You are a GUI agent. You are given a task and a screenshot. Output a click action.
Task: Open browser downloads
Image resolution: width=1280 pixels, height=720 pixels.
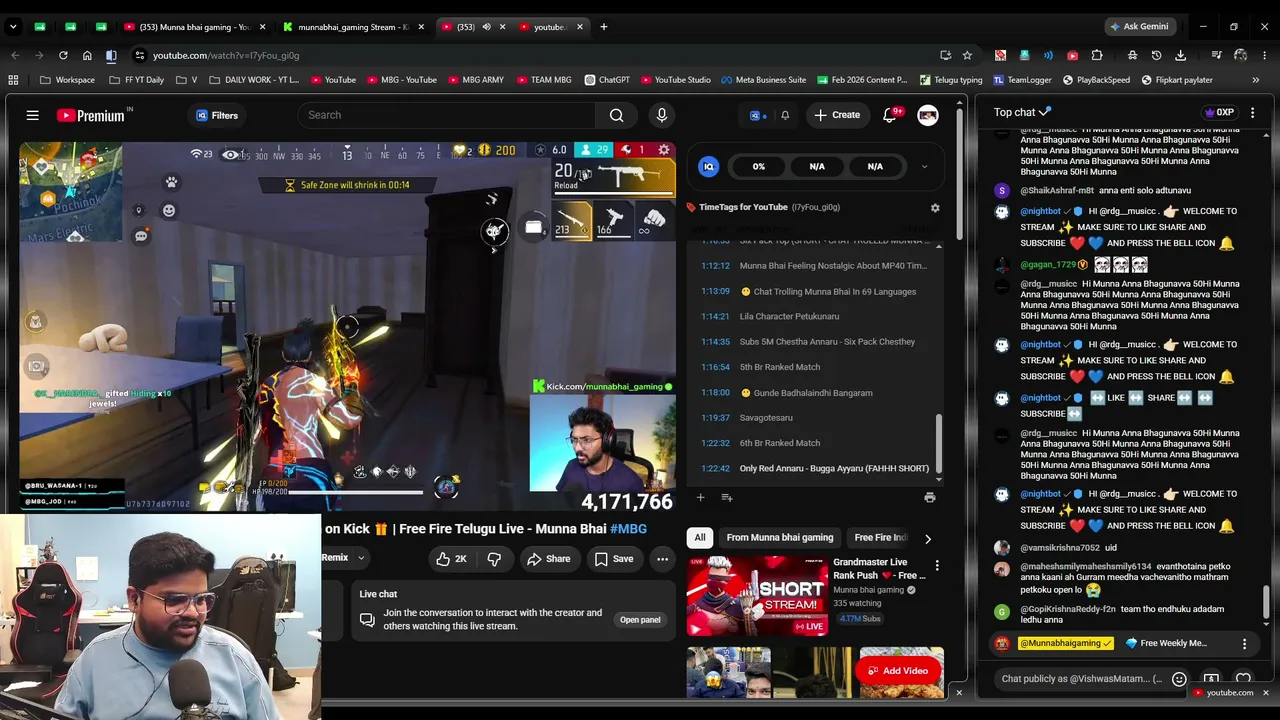click(1181, 55)
